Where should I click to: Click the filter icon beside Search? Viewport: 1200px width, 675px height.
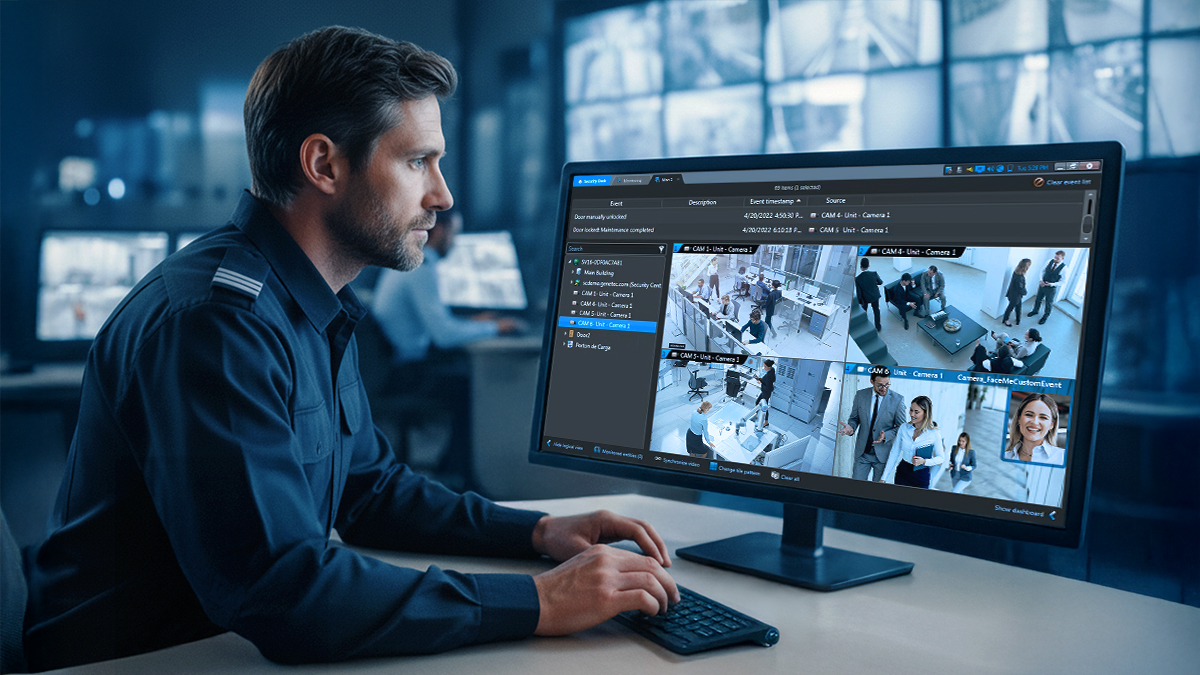pos(661,249)
